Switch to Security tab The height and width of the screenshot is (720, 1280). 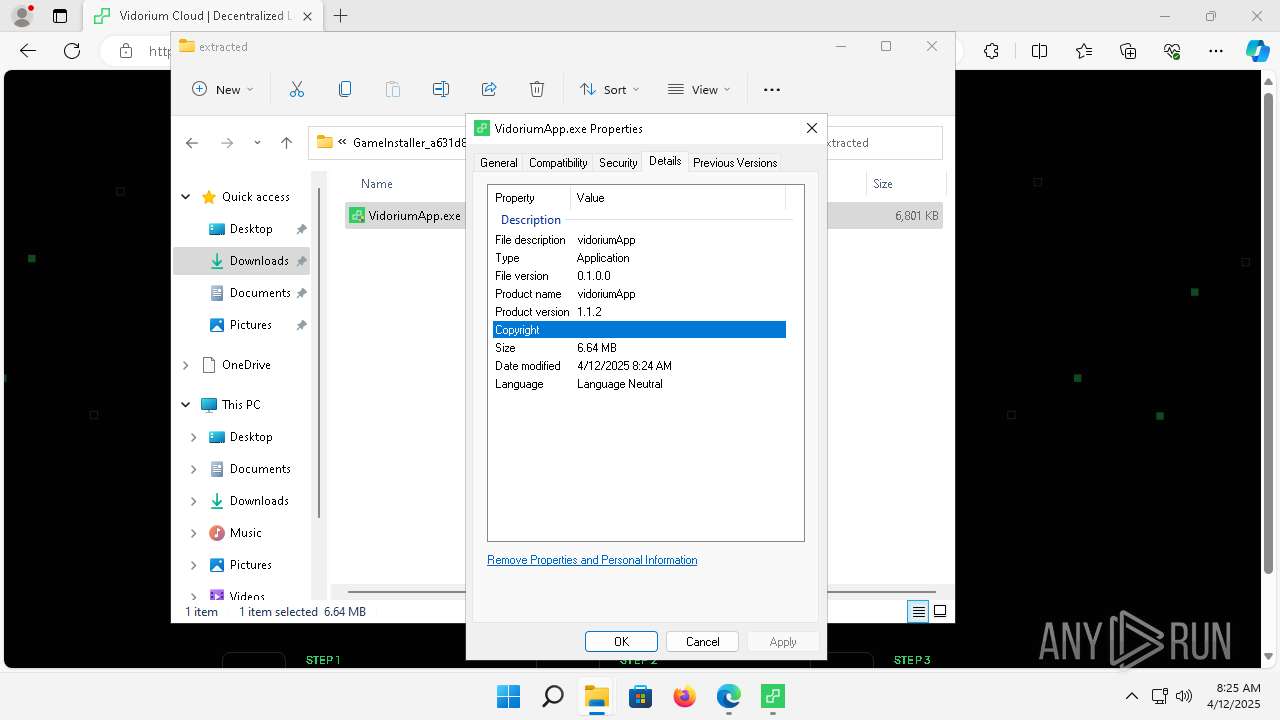pyautogui.click(x=618, y=163)
